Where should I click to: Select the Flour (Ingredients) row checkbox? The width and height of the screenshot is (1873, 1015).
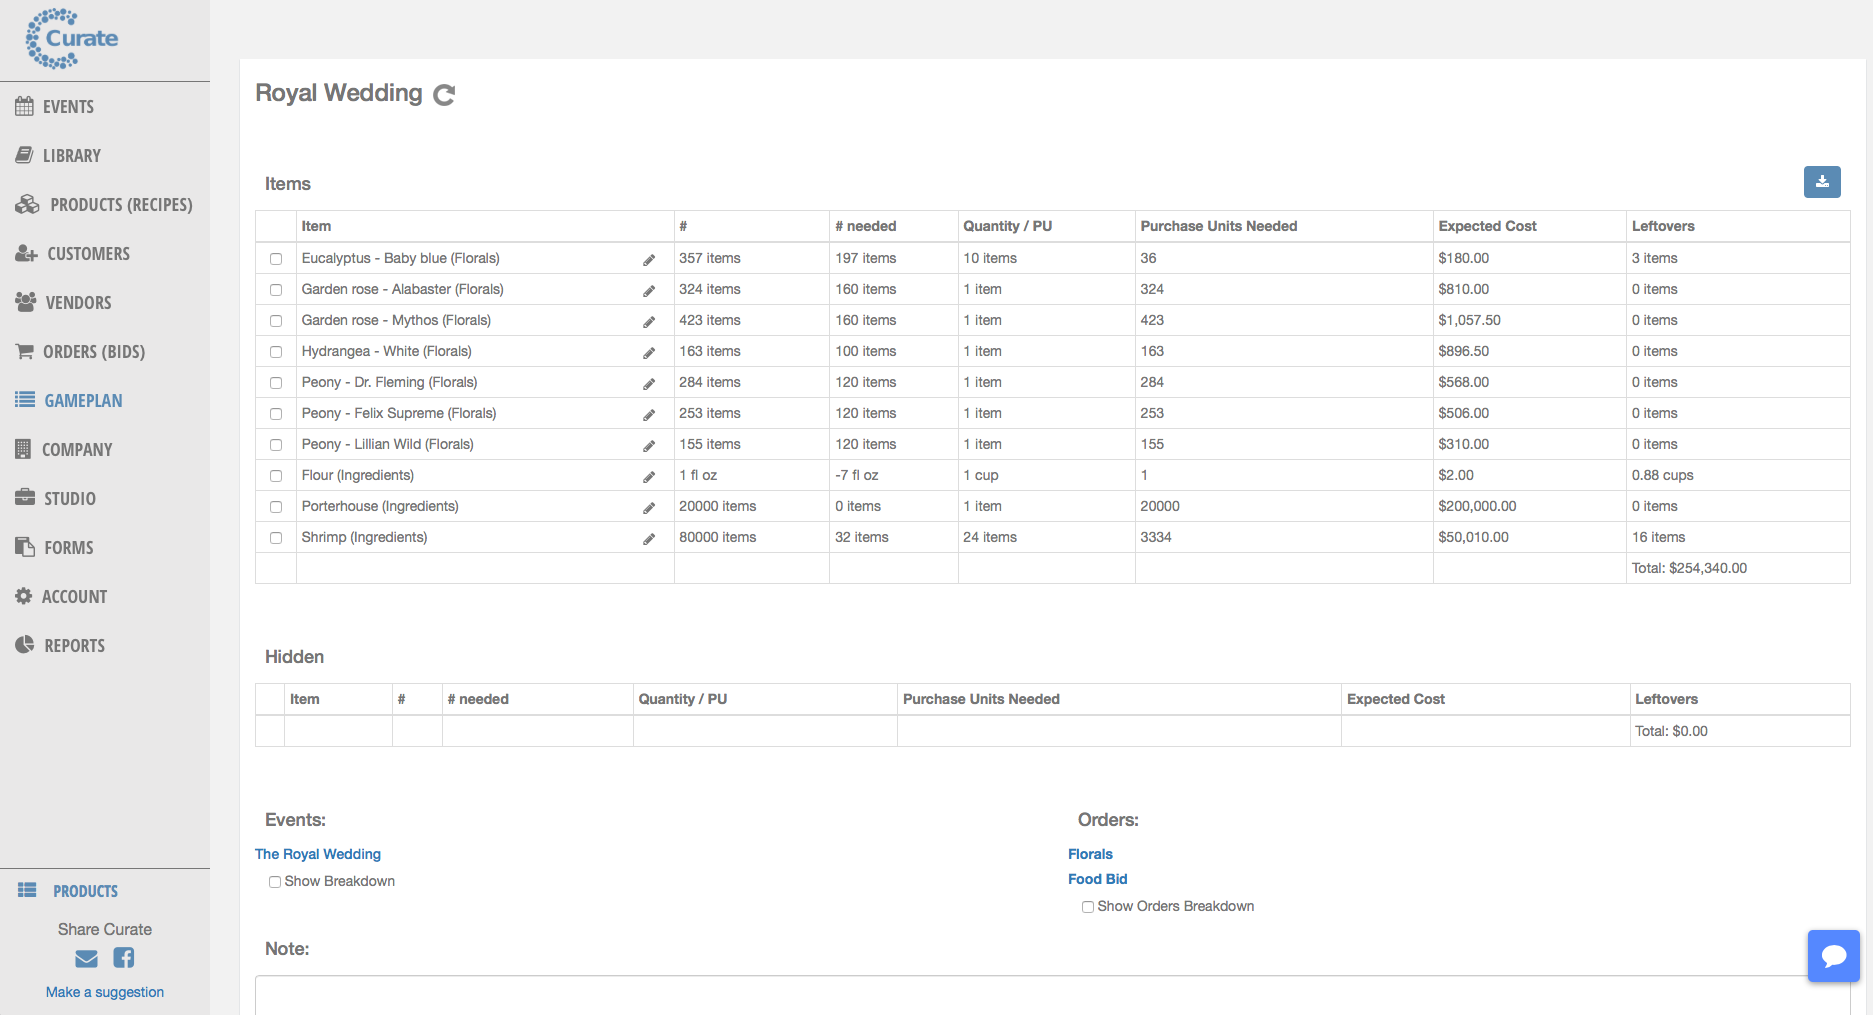click(x=276, y=476)
